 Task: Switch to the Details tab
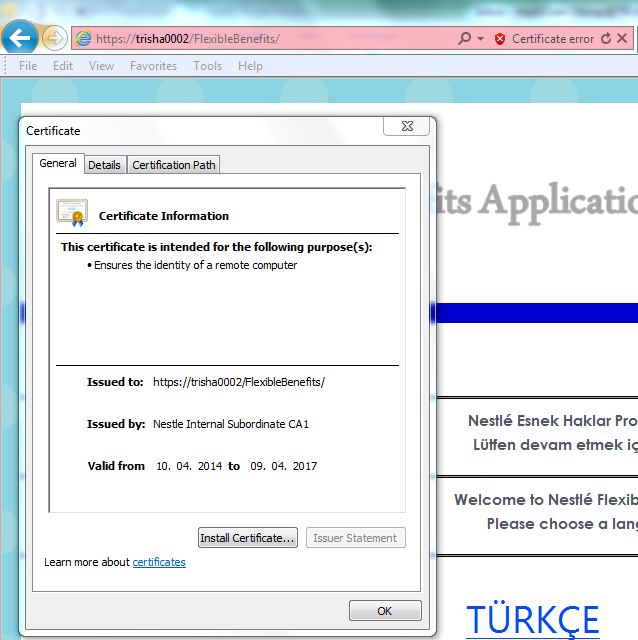click(x=104, y=165)
